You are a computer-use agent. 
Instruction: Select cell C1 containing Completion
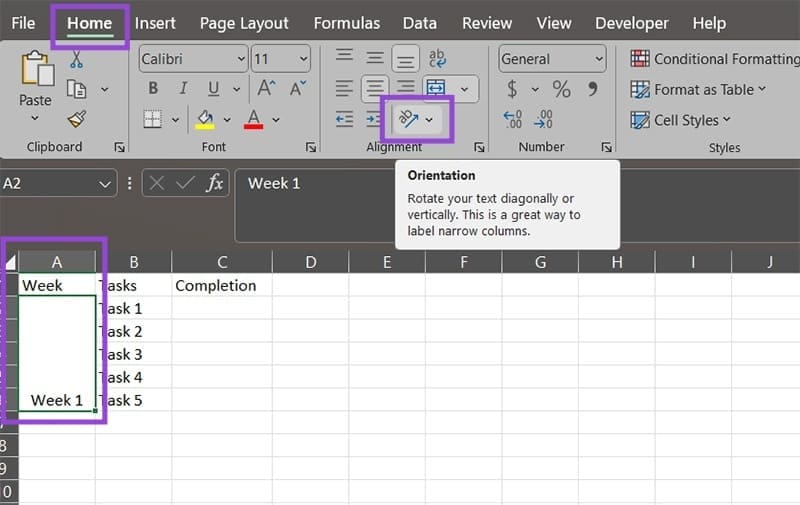point(221,285)
